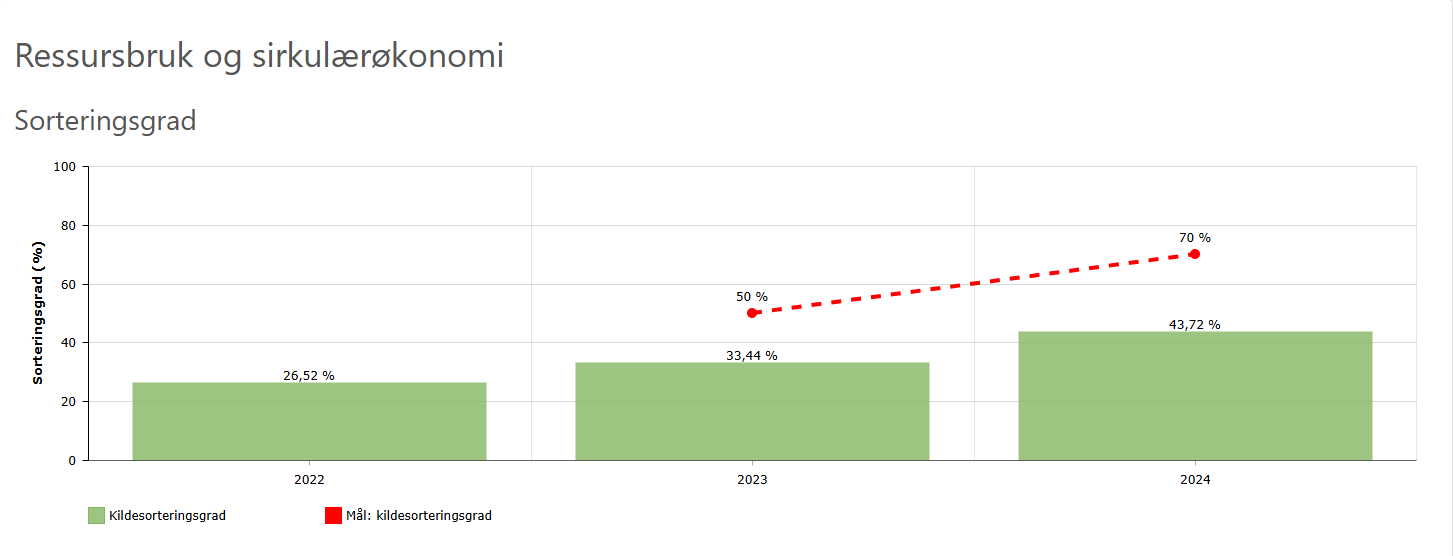Screen dimensions: 1453x556
Task: Click the 33,44 % data label
Action: pos(752,355)
